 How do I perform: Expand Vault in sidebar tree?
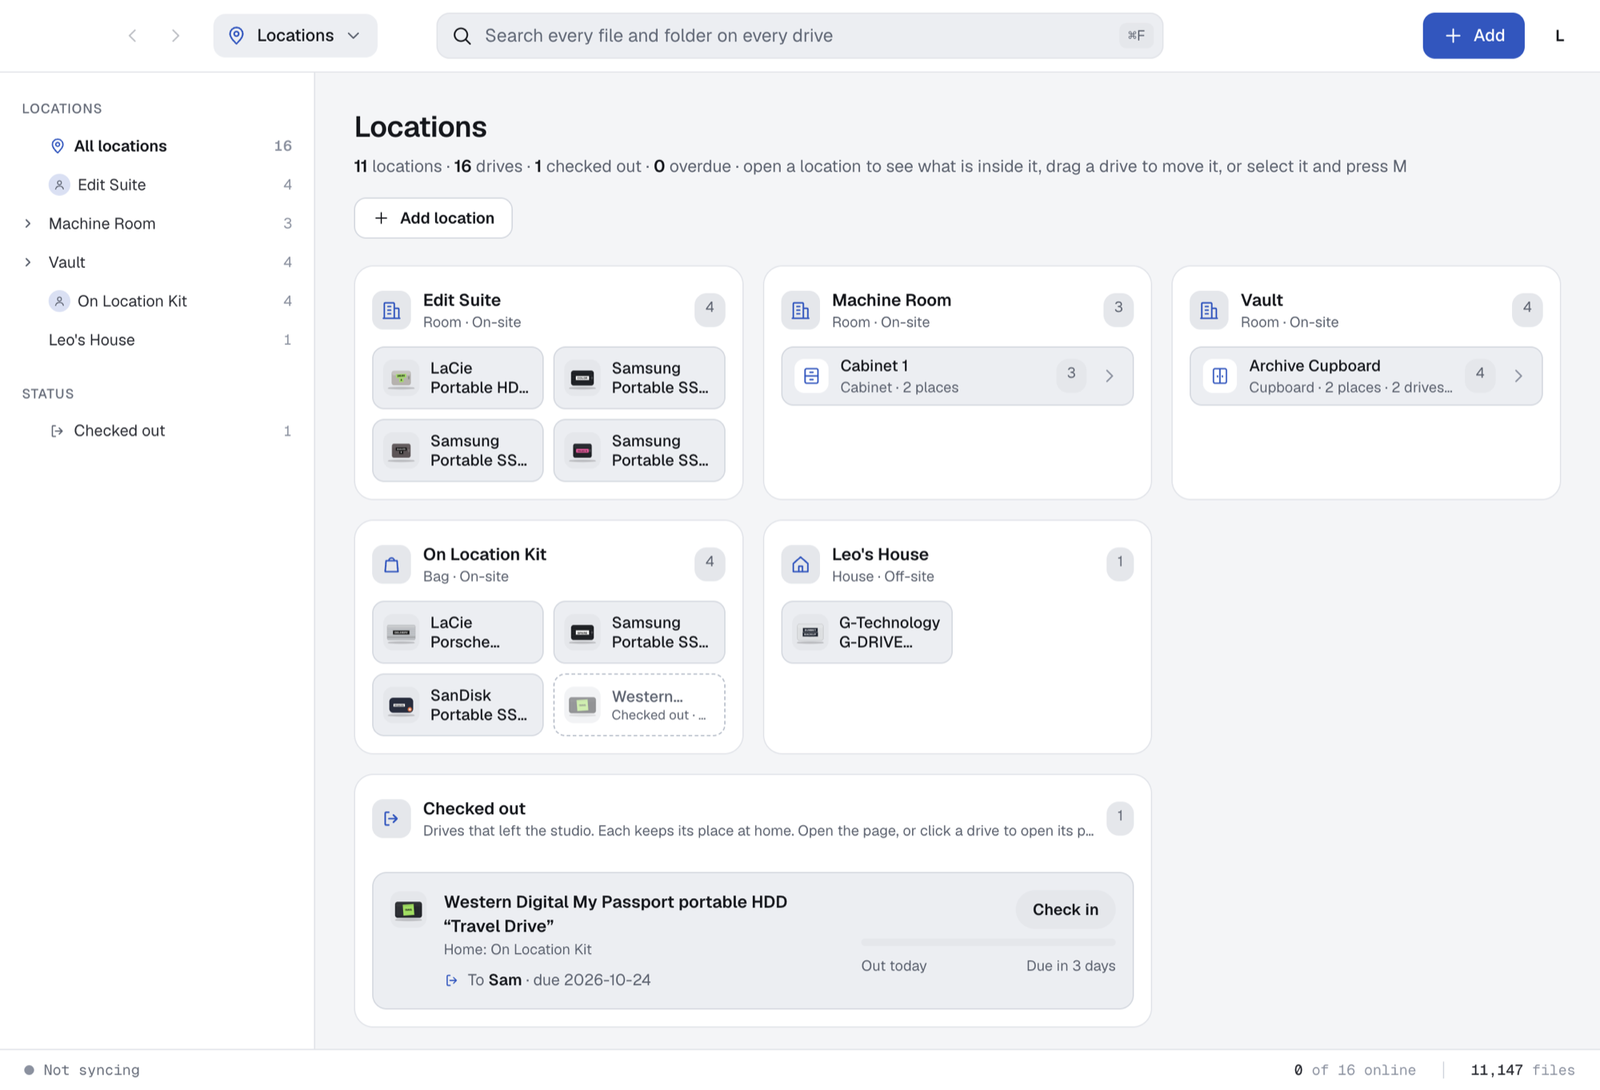click(x=28, y=263)
